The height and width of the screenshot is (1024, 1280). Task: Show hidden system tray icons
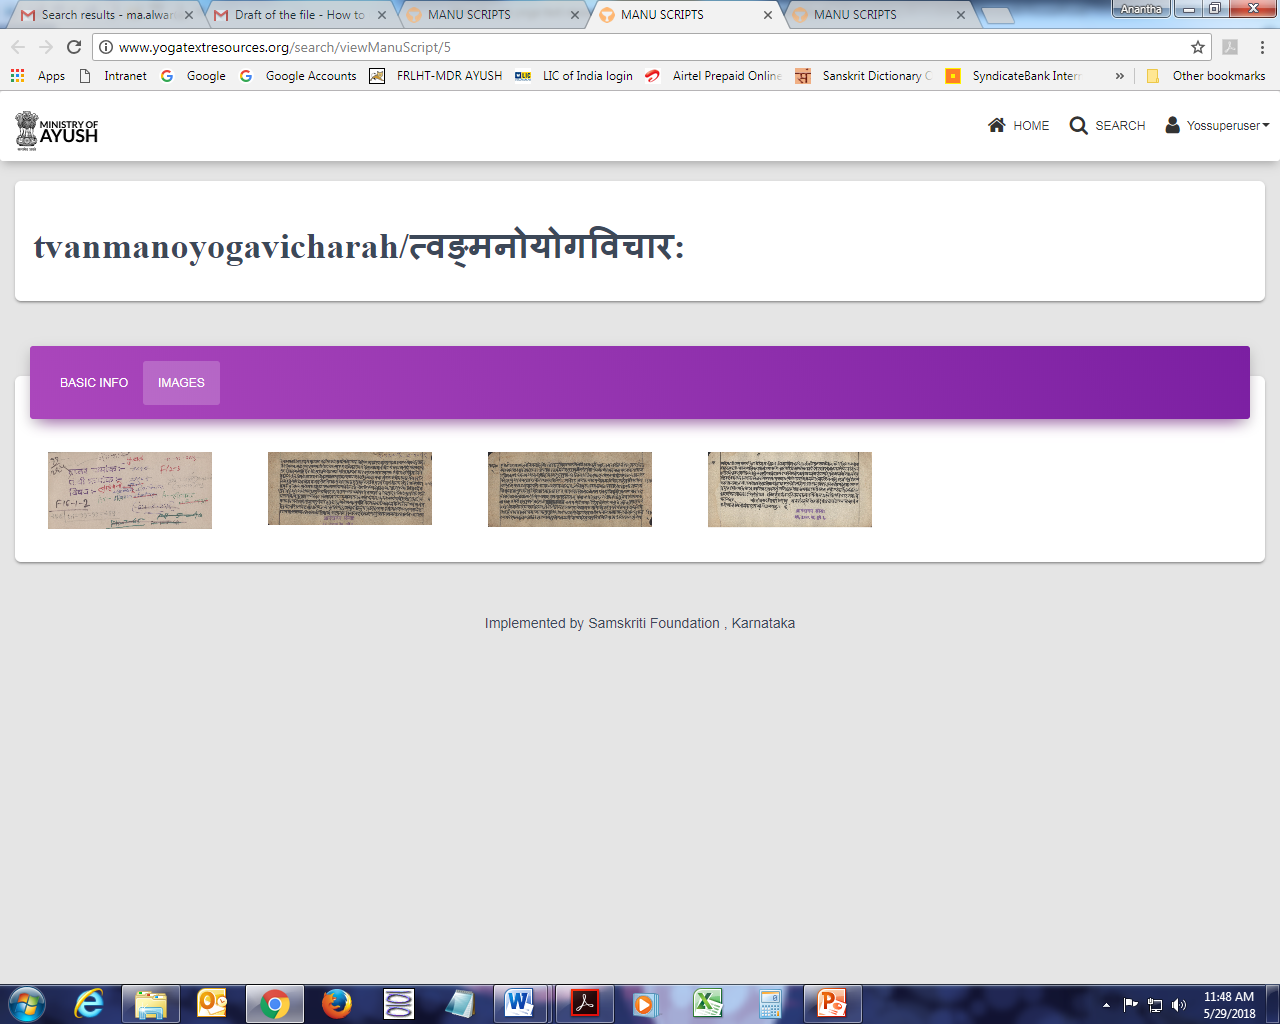click(x=1106, y=1005)
